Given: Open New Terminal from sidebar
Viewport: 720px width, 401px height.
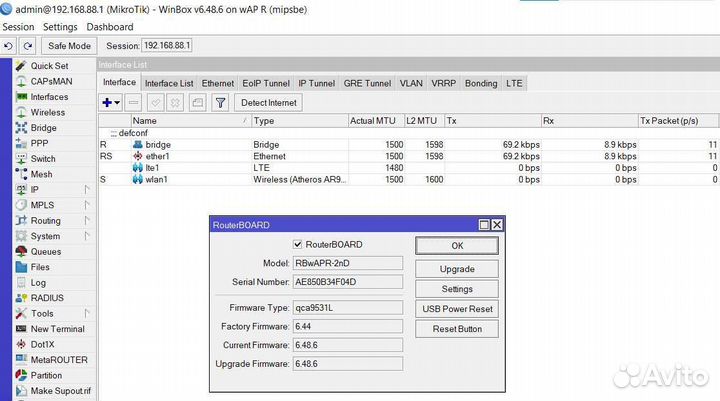Looking at the screenshot, I should [57, 329].
